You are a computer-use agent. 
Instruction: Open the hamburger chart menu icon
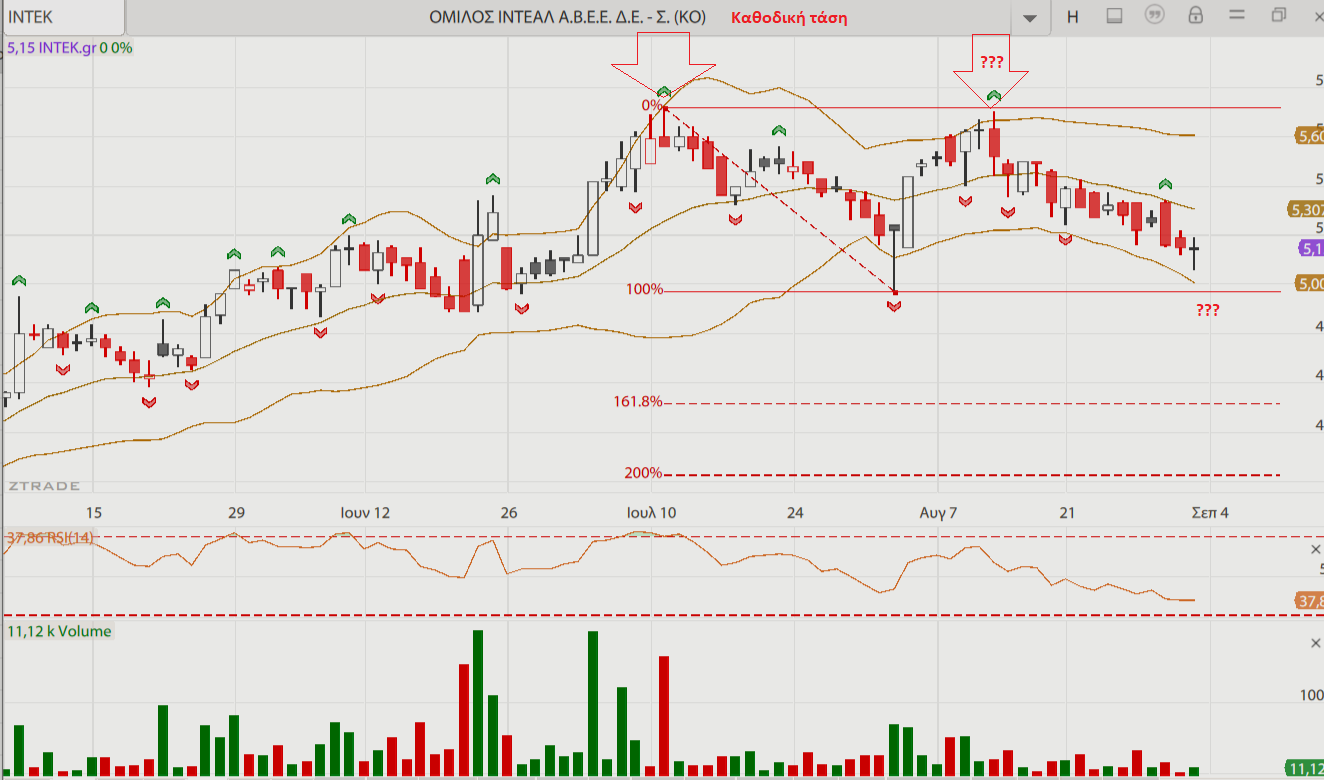[1236, 16]
